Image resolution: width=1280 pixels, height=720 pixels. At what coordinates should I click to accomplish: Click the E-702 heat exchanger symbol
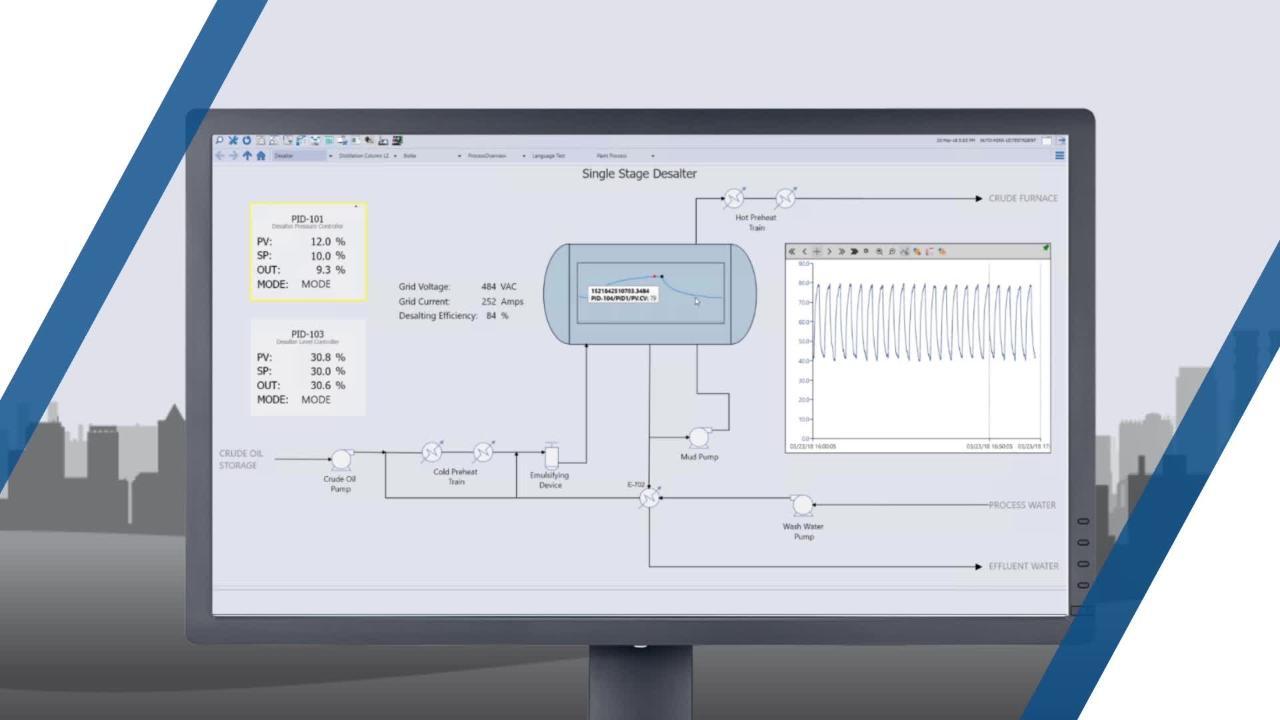(x=650, y=497)
